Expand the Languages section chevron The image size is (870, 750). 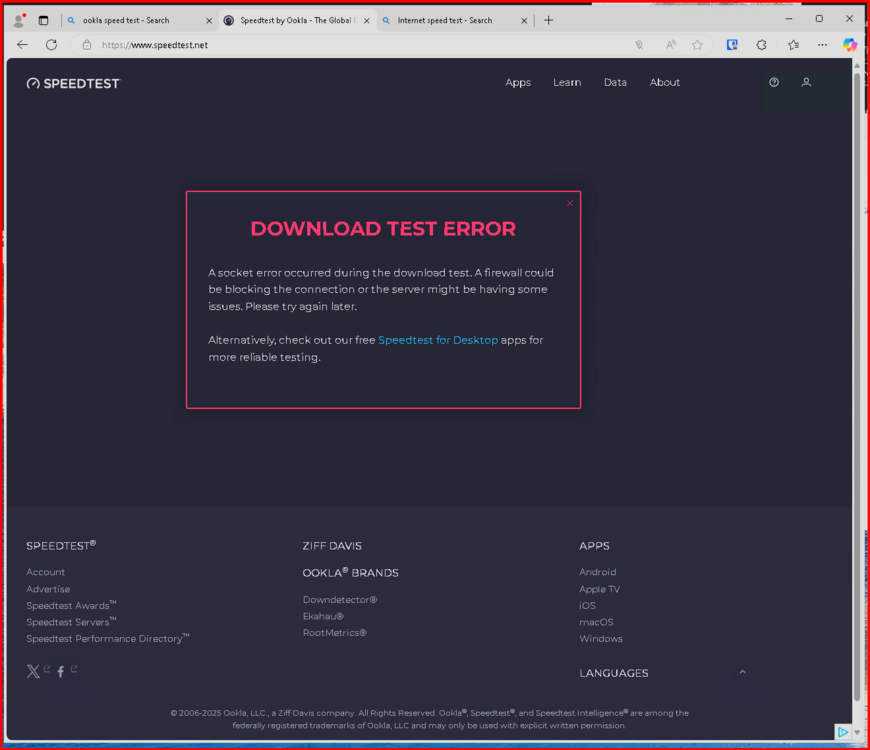coord(742,672)
